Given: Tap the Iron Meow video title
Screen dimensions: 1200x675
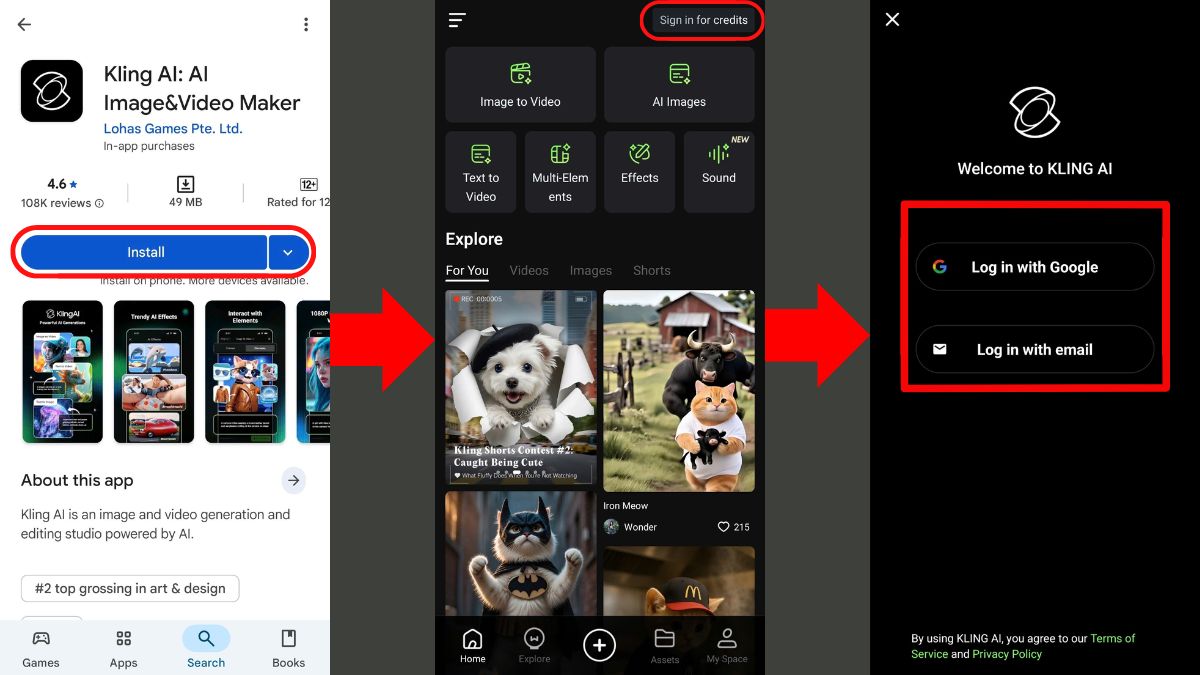Looking at the screenshot, I should coord(626,506).
